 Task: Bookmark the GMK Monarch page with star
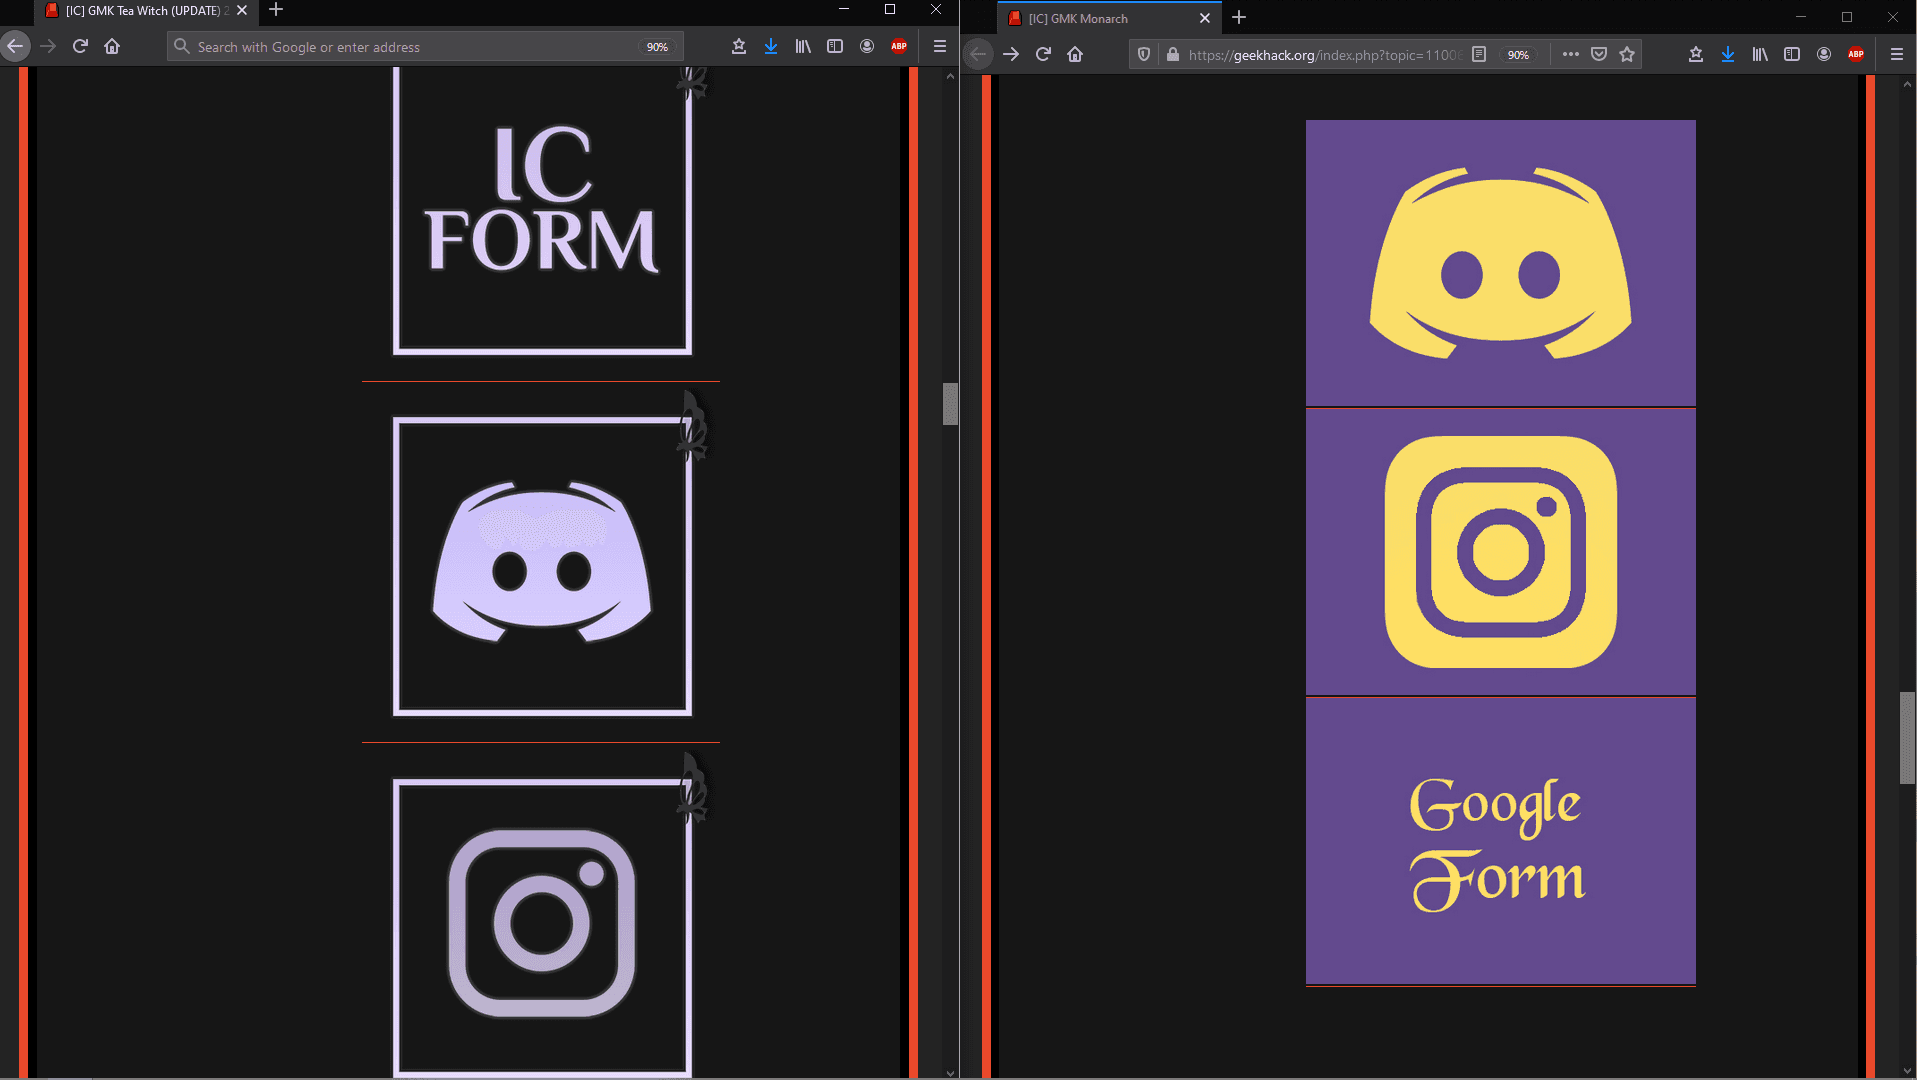(x=1627, y=55)
